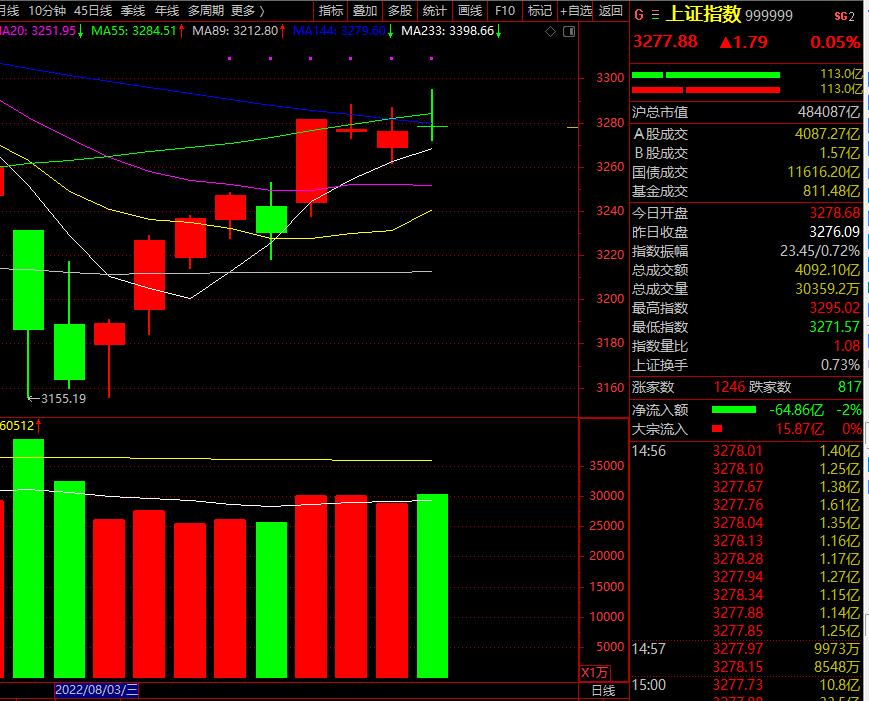Open the 画线 drawing tools
The width and height of the screenshot is (869, 701).
(469, 11)
